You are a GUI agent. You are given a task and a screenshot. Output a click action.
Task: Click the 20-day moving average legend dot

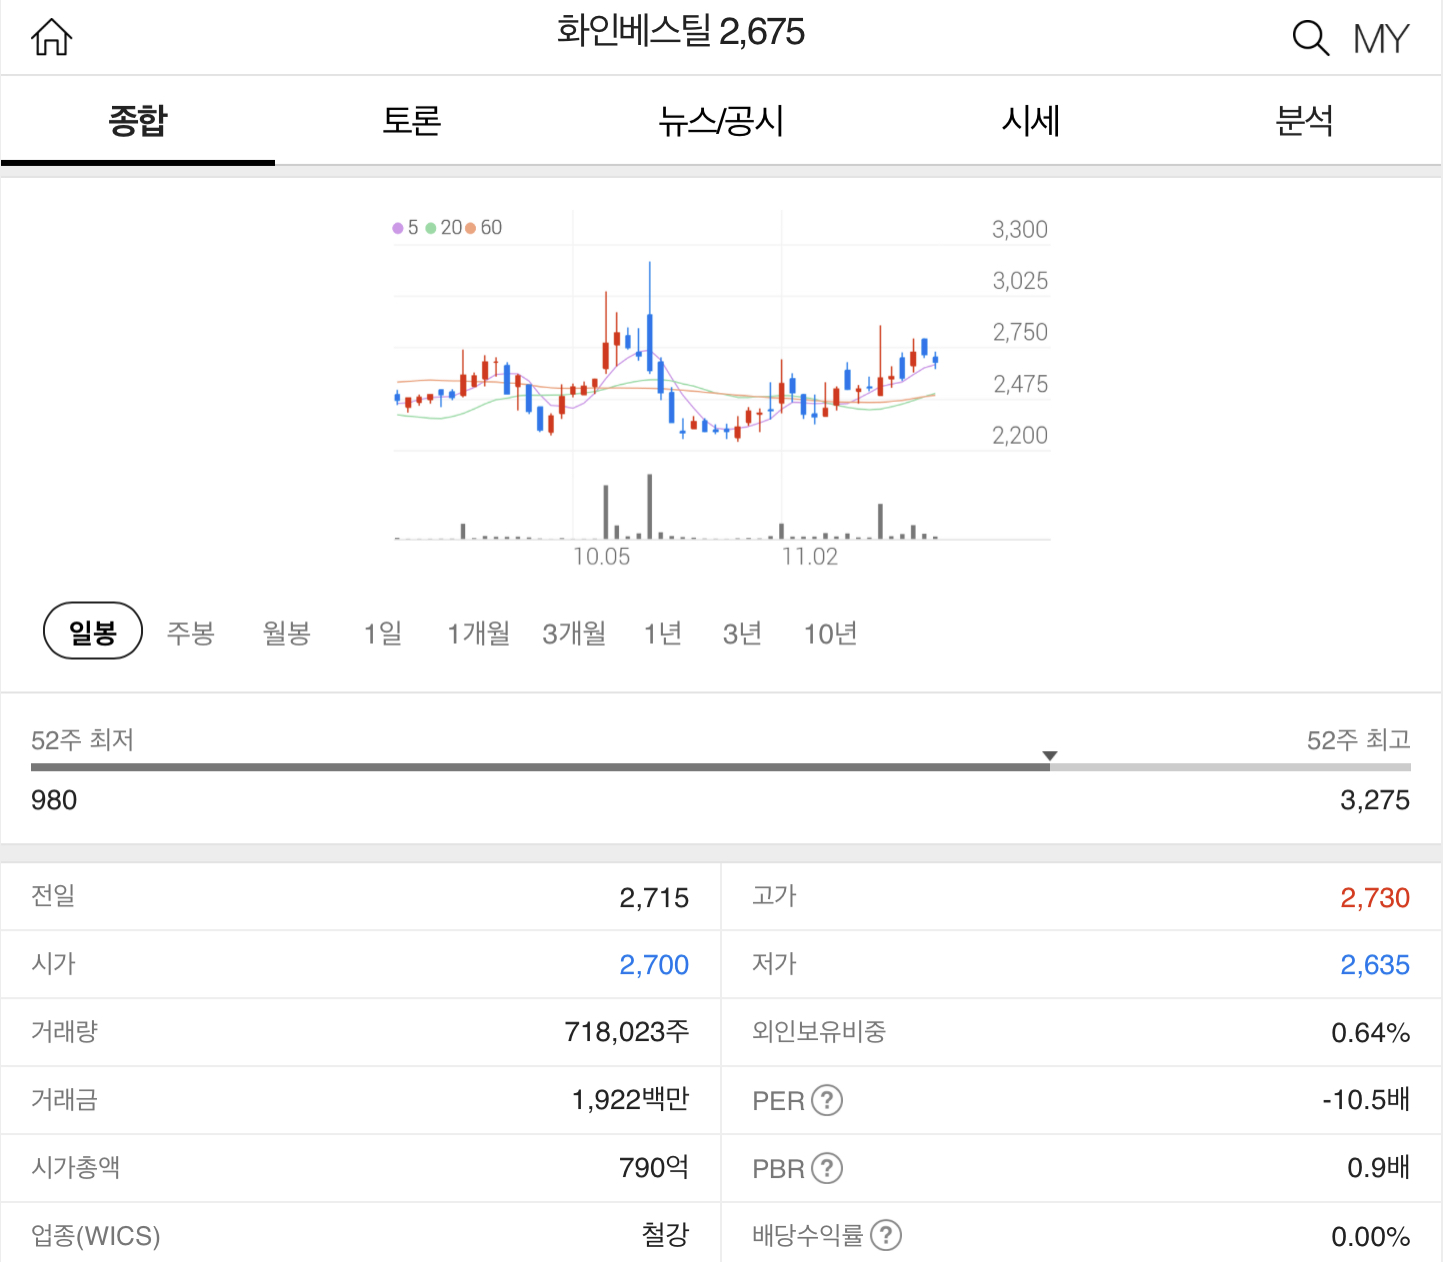pos(431,228)
